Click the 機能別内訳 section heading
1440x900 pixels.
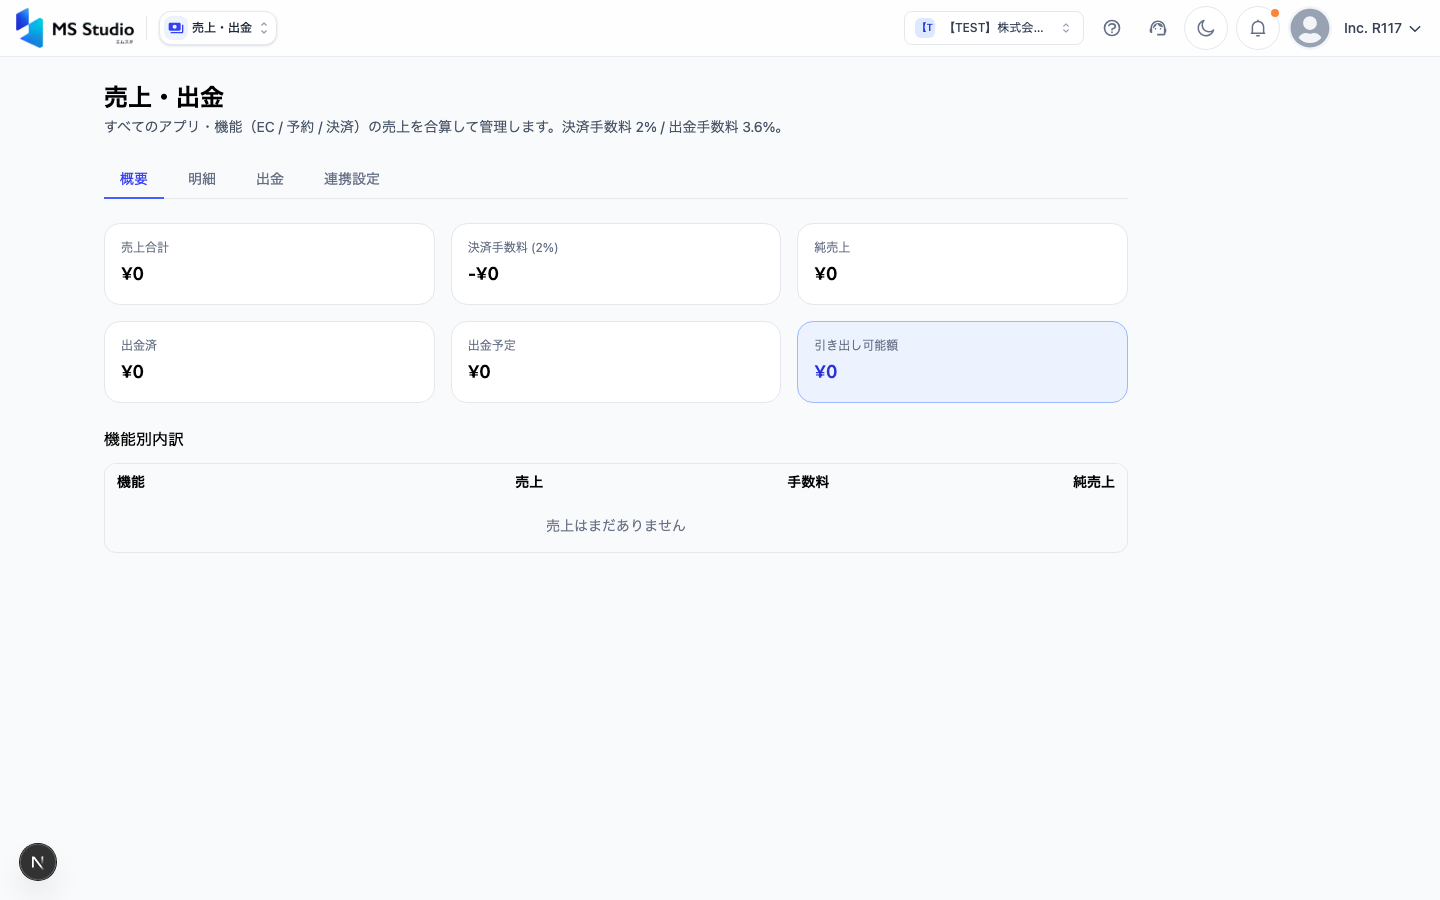[144, 439]
